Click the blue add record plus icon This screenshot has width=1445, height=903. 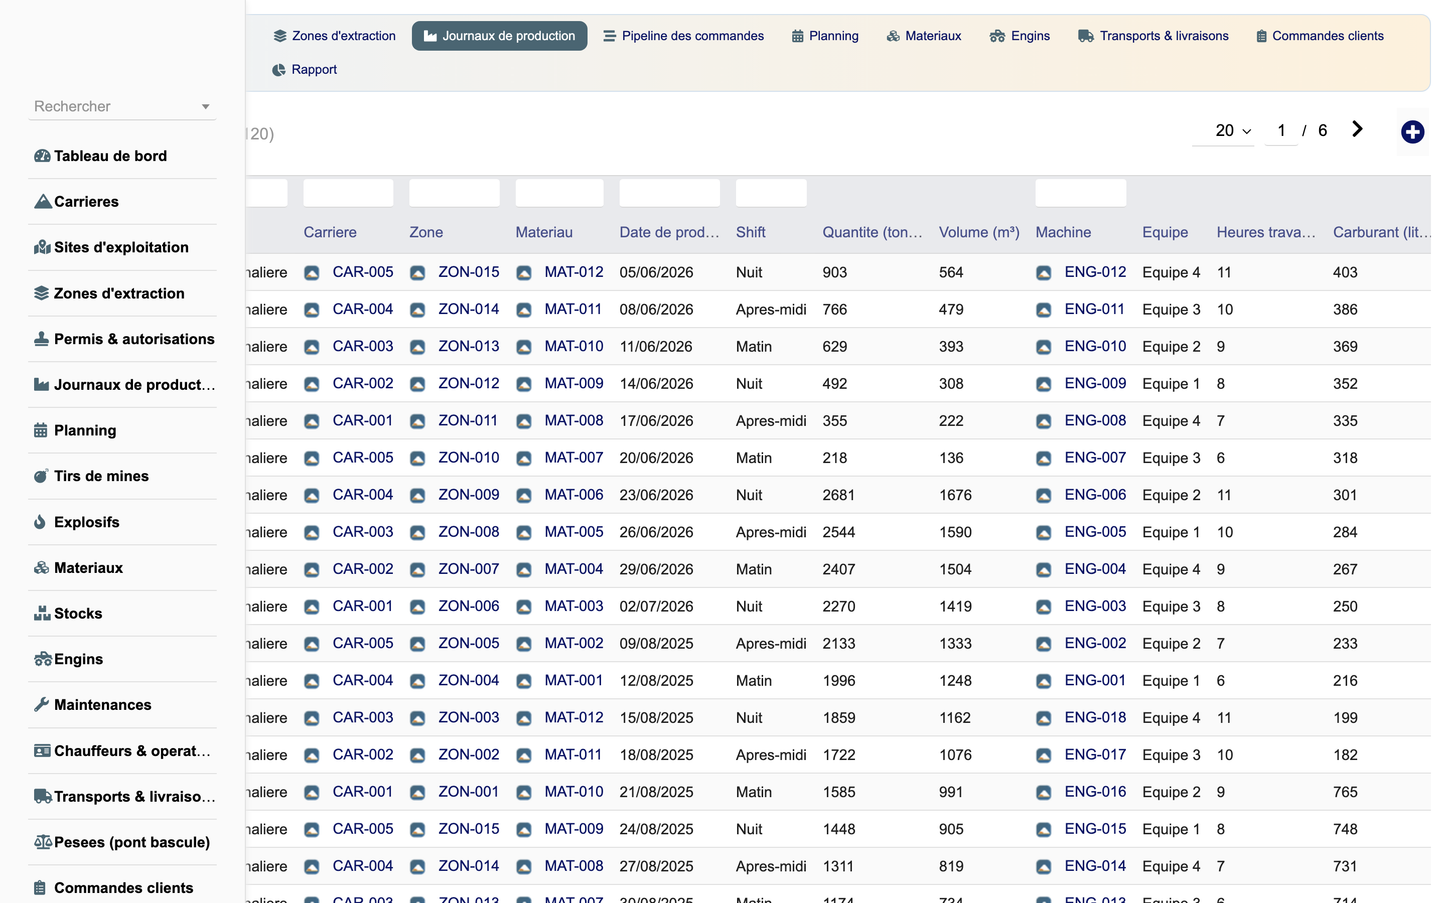(1412, 132)
